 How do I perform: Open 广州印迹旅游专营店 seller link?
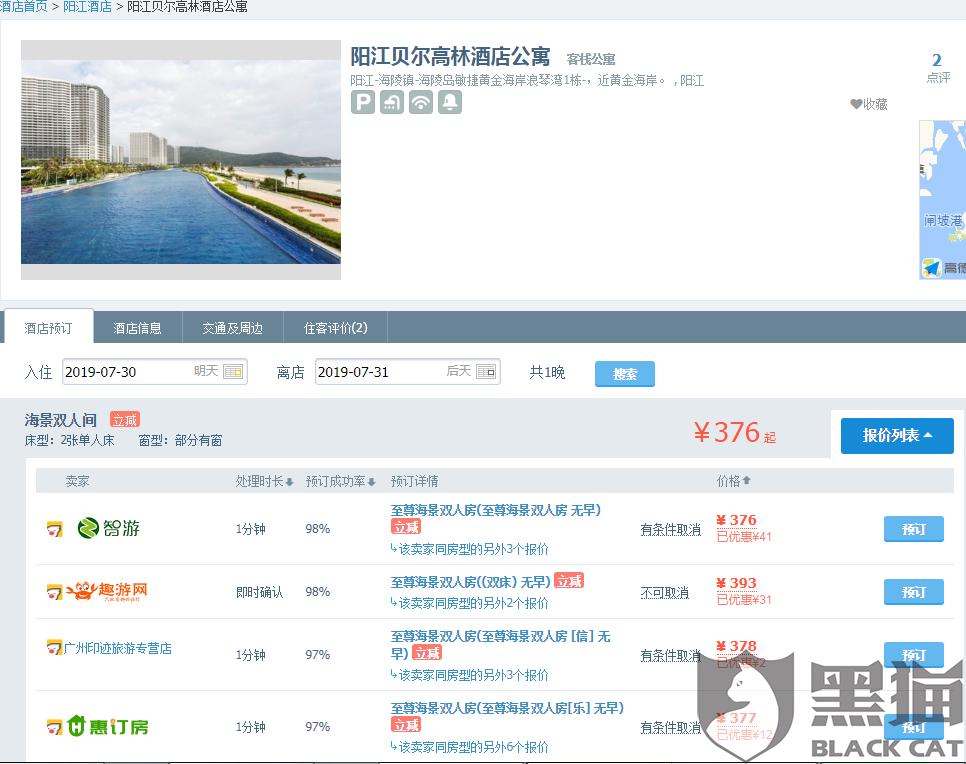[118, 648]
